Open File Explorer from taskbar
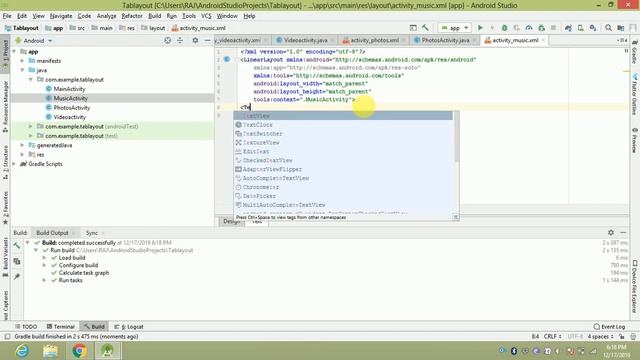Viewport: 640px width, 360px height. [x=51, y=351]
